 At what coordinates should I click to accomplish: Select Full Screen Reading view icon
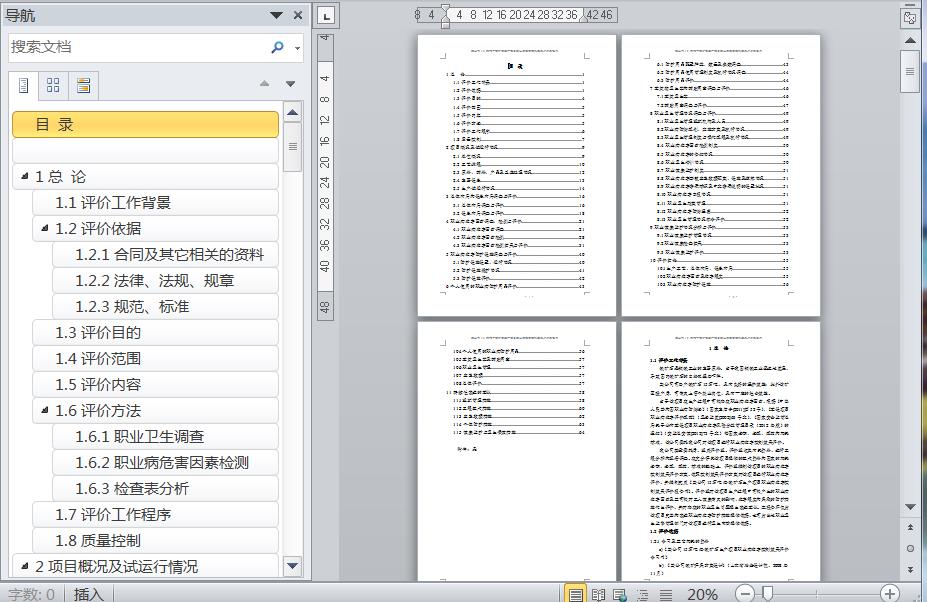[598, 594]
